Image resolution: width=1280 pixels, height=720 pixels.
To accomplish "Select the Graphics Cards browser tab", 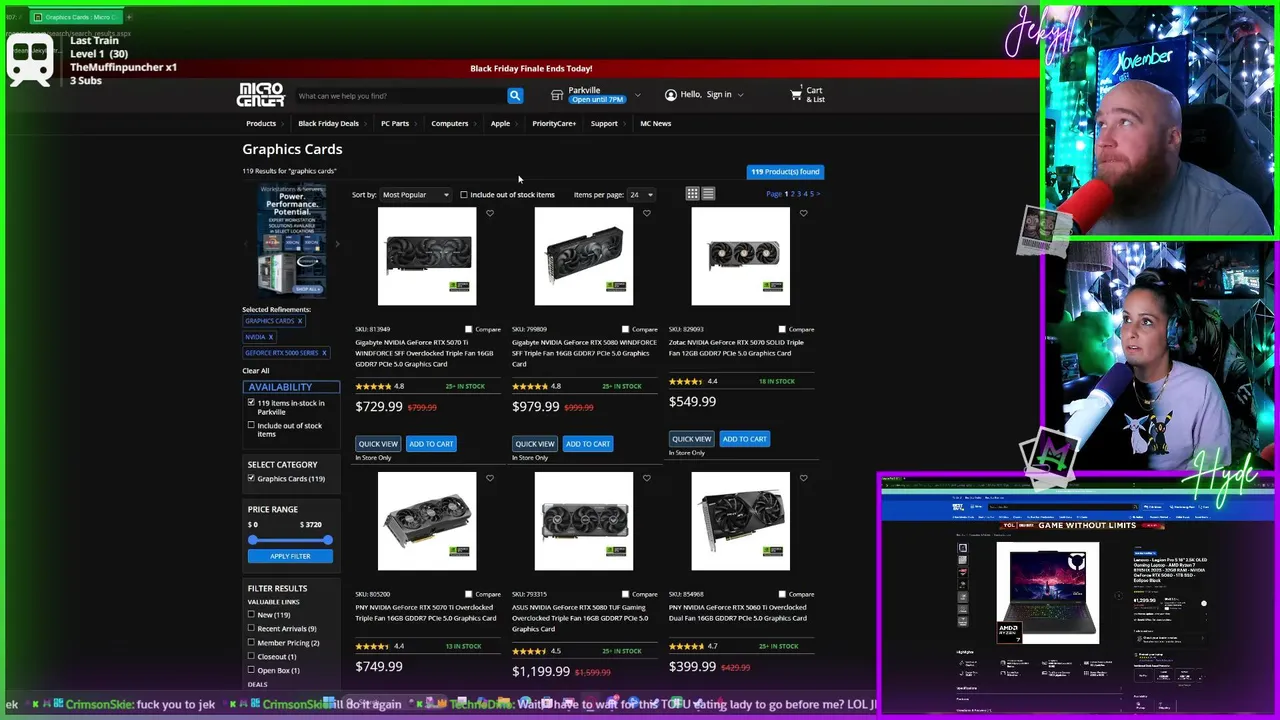I will (75, 17).
